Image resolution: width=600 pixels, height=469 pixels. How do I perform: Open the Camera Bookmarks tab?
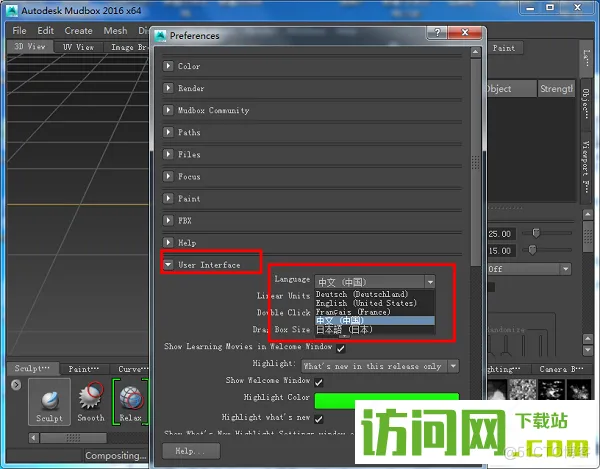561,369
